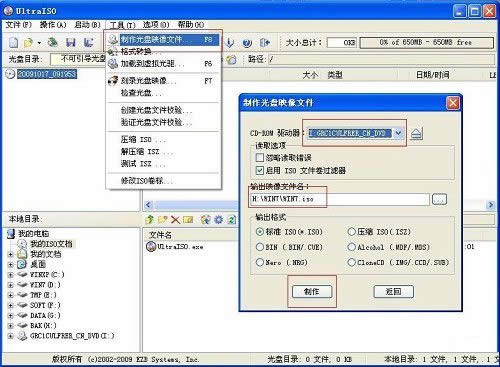Click the colorful disc icon left of the gear
500x367 pixels.
coord(206,219)
